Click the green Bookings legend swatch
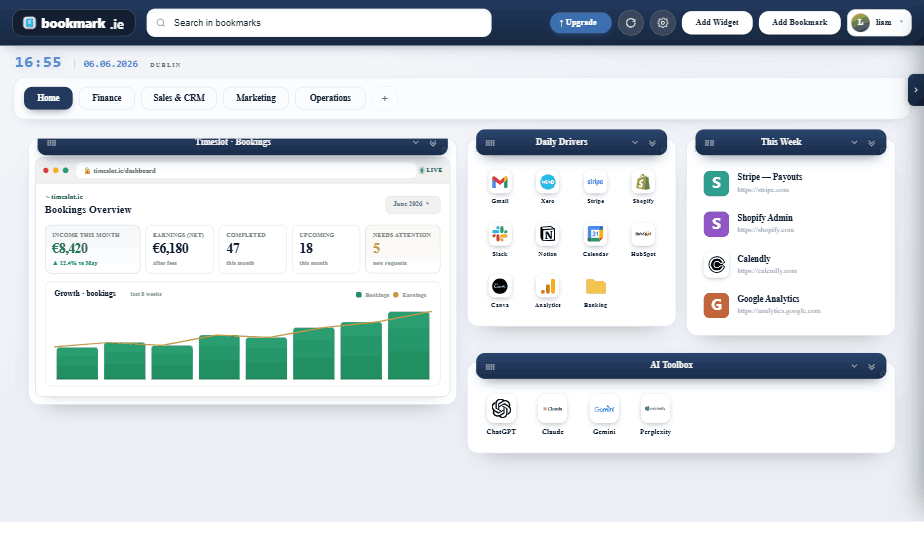Viewport: 924px width, 540px height. click(x=358, y=295)
